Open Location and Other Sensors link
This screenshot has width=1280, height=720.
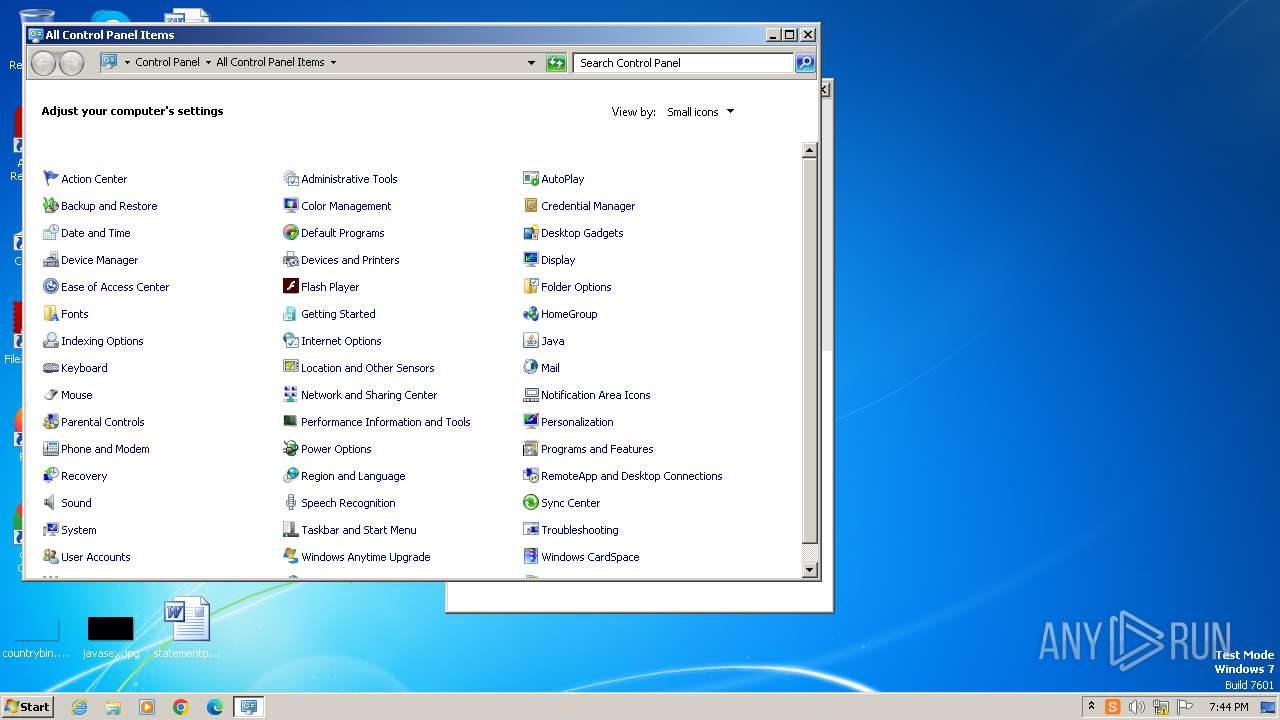coord(368,368)
